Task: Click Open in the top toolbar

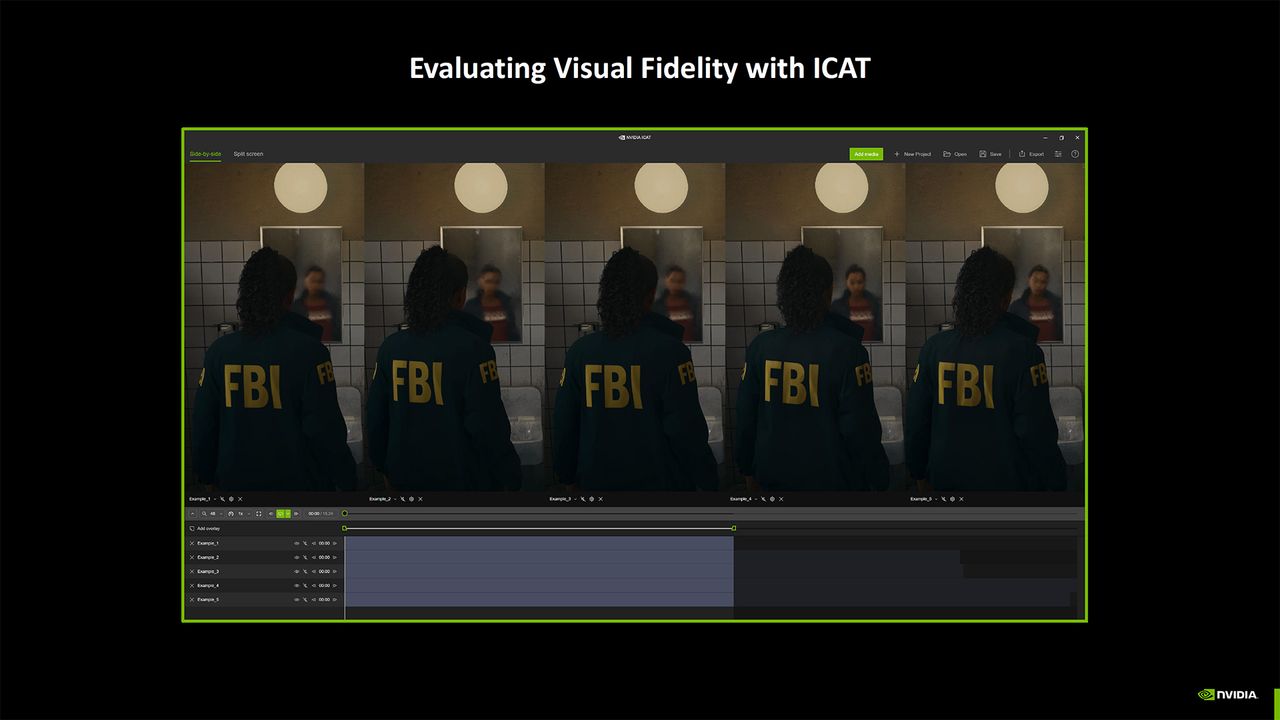Action: 955,154
